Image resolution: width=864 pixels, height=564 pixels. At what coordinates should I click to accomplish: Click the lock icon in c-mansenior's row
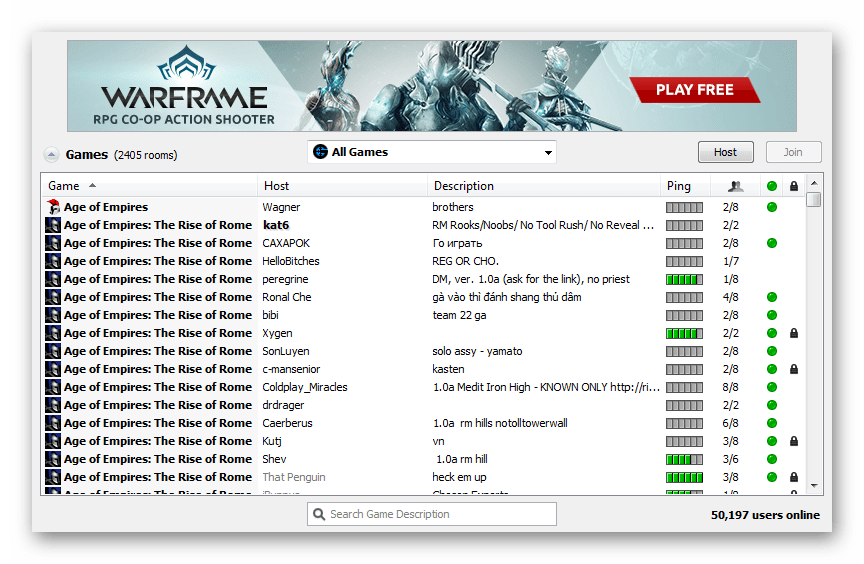tap(794, 369)
